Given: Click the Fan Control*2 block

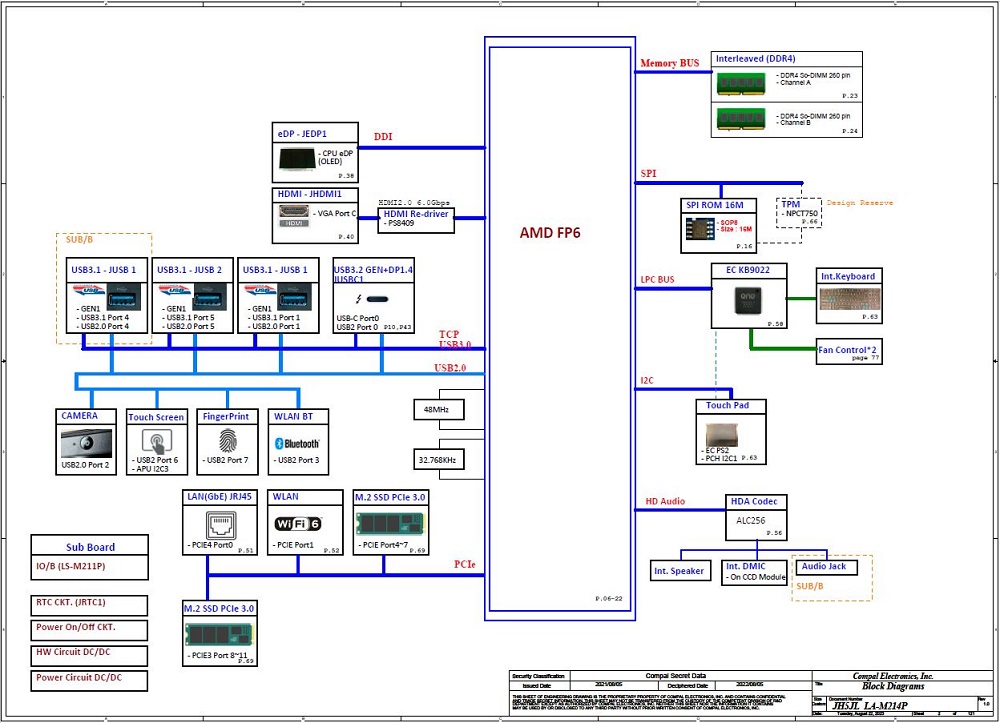Looking at the screenshot, I should 849,351.
